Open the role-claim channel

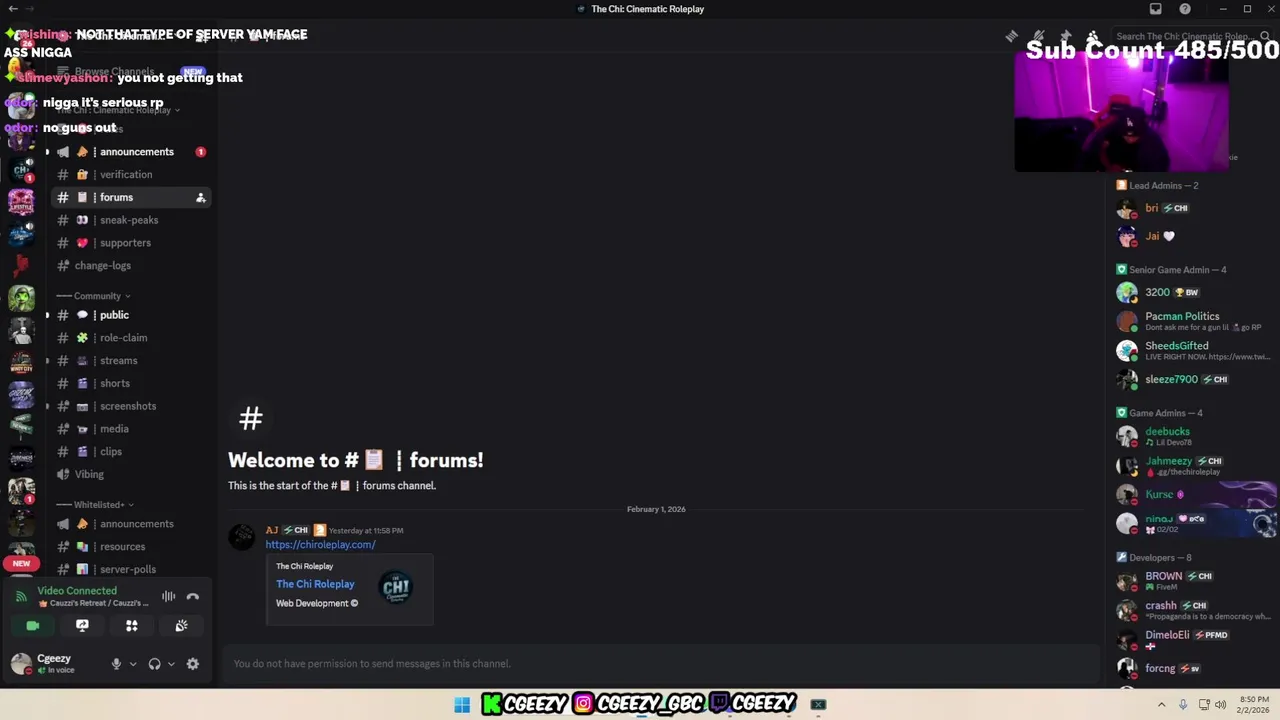tap(130, 338)
